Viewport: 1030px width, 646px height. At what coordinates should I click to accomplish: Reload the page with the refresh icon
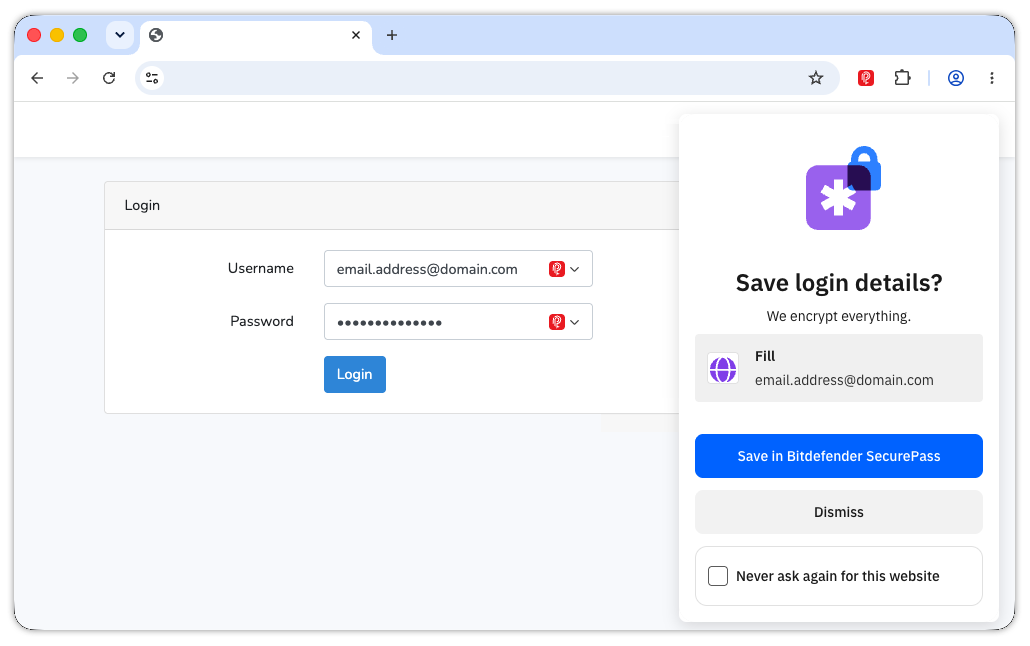point(109,78)
